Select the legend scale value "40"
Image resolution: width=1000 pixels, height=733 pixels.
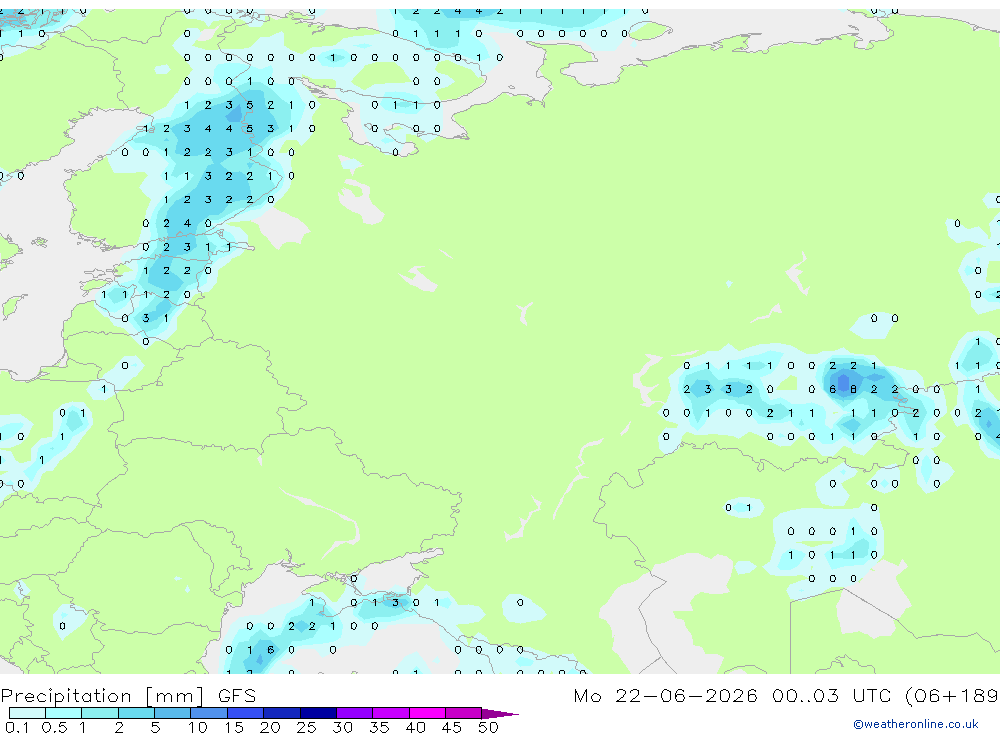pos(416,727)
